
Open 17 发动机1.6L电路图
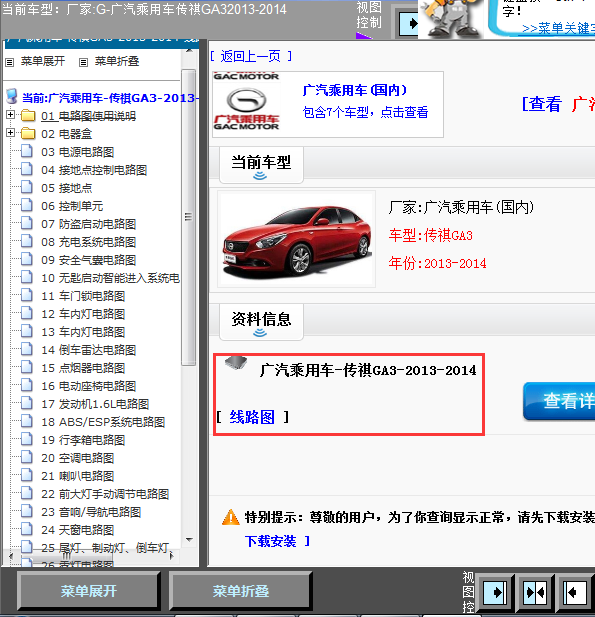pyautogui.click(x=95, y=404)
